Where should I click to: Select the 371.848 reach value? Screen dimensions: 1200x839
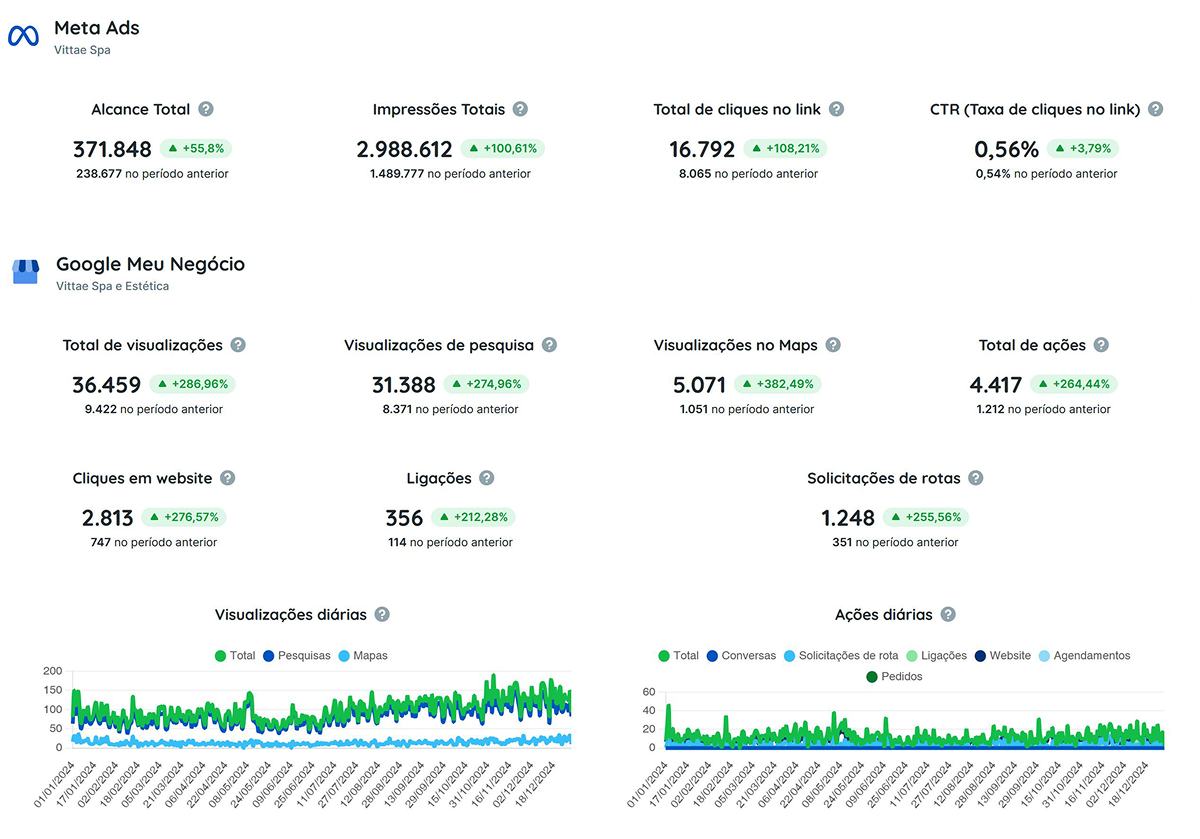pyautogui.click(x=112, y=149)
